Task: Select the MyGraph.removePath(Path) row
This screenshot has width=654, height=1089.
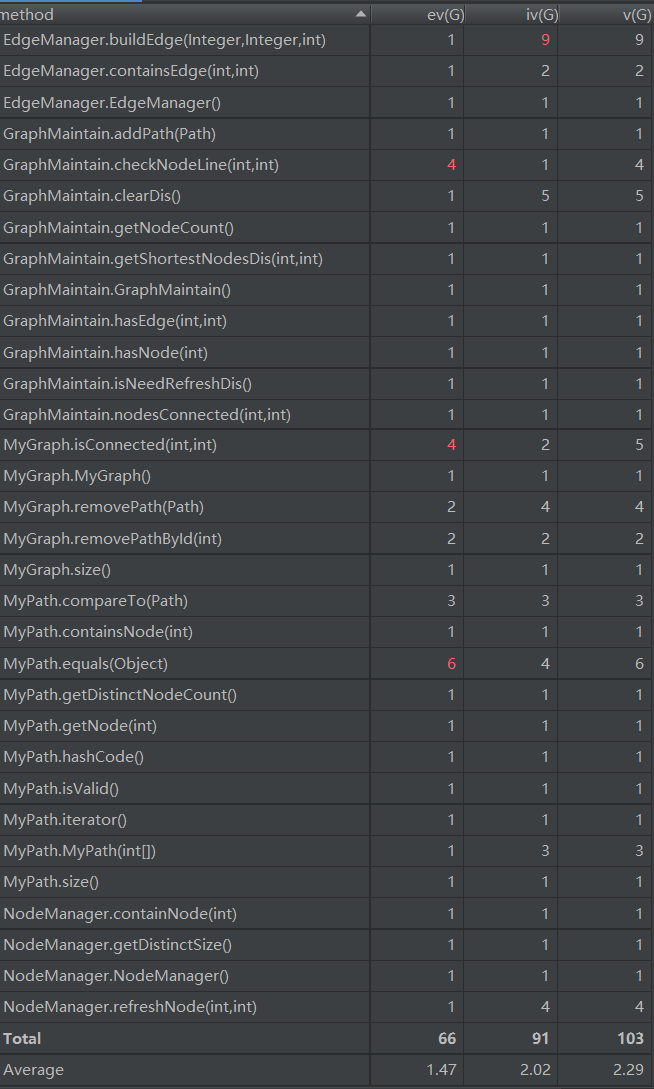Action: coord(327,507)
